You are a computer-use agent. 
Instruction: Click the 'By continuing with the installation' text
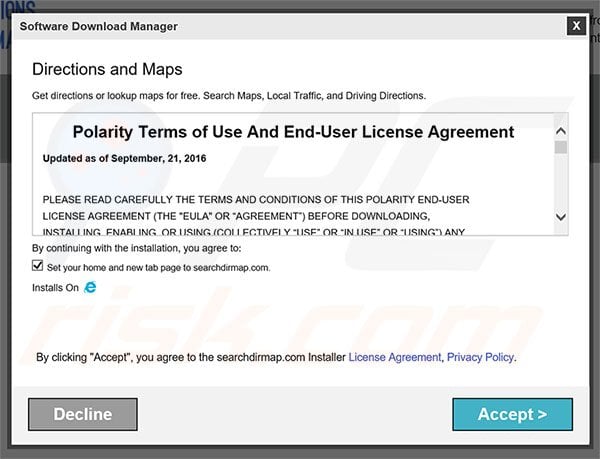coord(137,248)
